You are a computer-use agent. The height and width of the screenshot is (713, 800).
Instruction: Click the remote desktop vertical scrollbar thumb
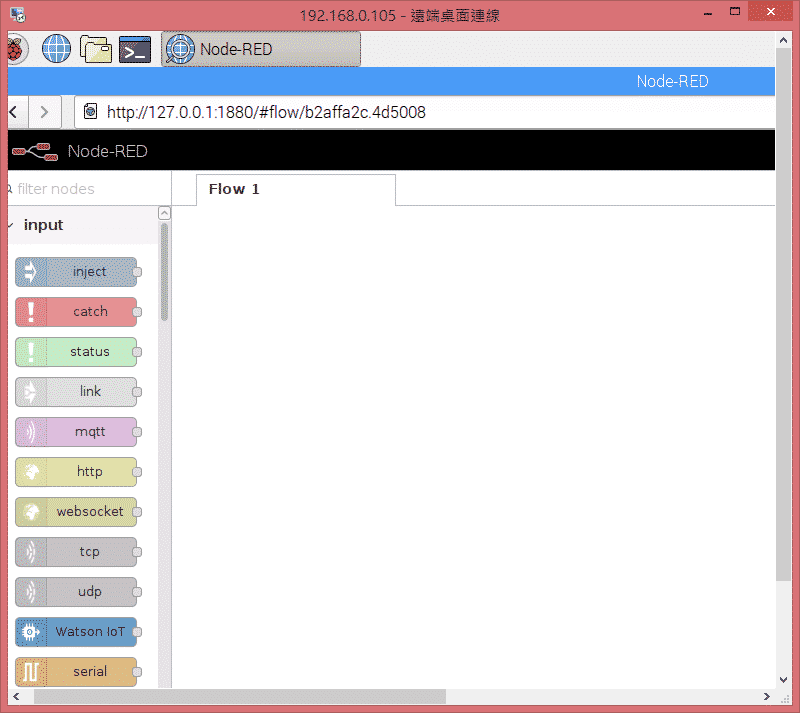[783, 314]
